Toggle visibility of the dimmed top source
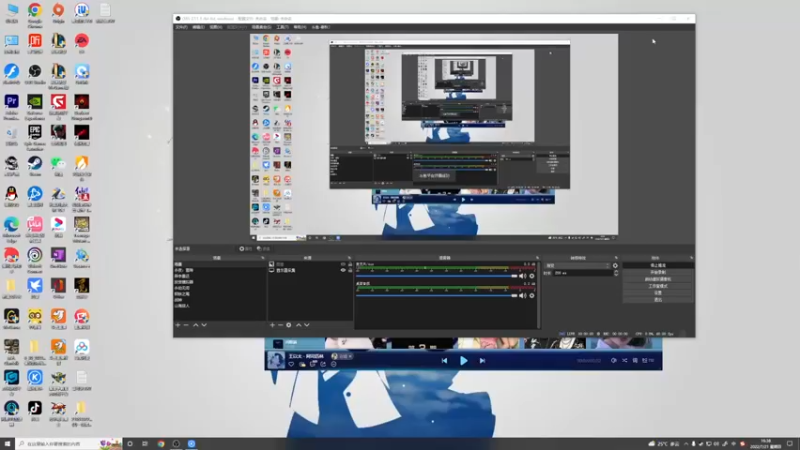This screenshot has width=800, height=450. (343, 264)
